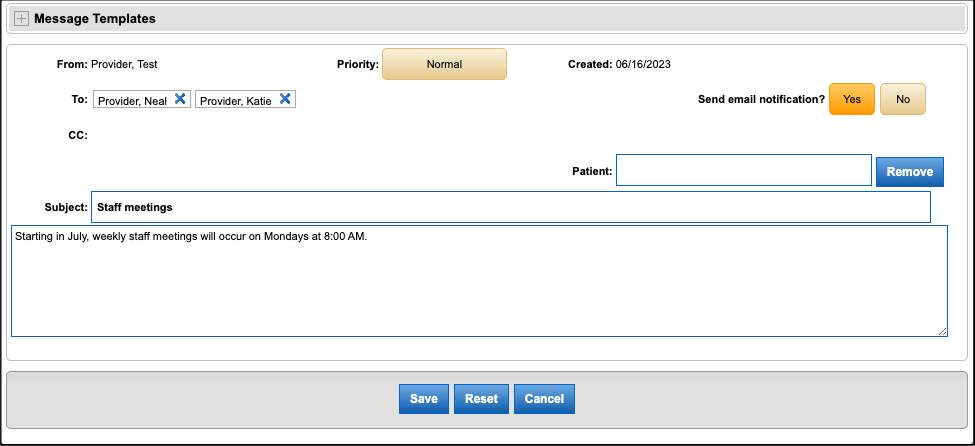Screen dimensions: 975x446
Task: Change priority using the Normal button
Action: pyautogui.click(x=444, y=64)
